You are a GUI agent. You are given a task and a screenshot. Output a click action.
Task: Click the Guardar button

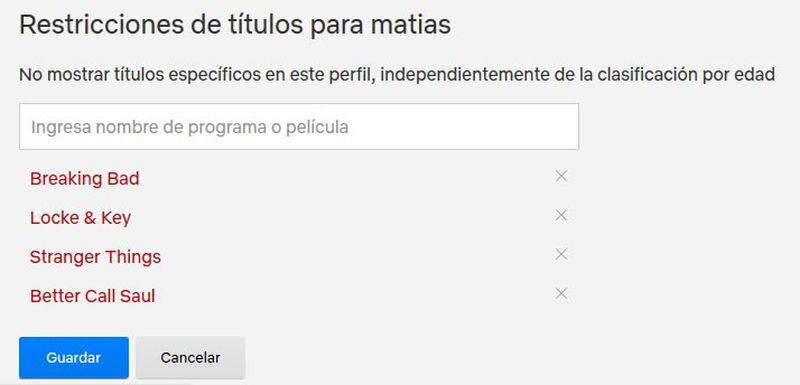(x=74, y=357)
